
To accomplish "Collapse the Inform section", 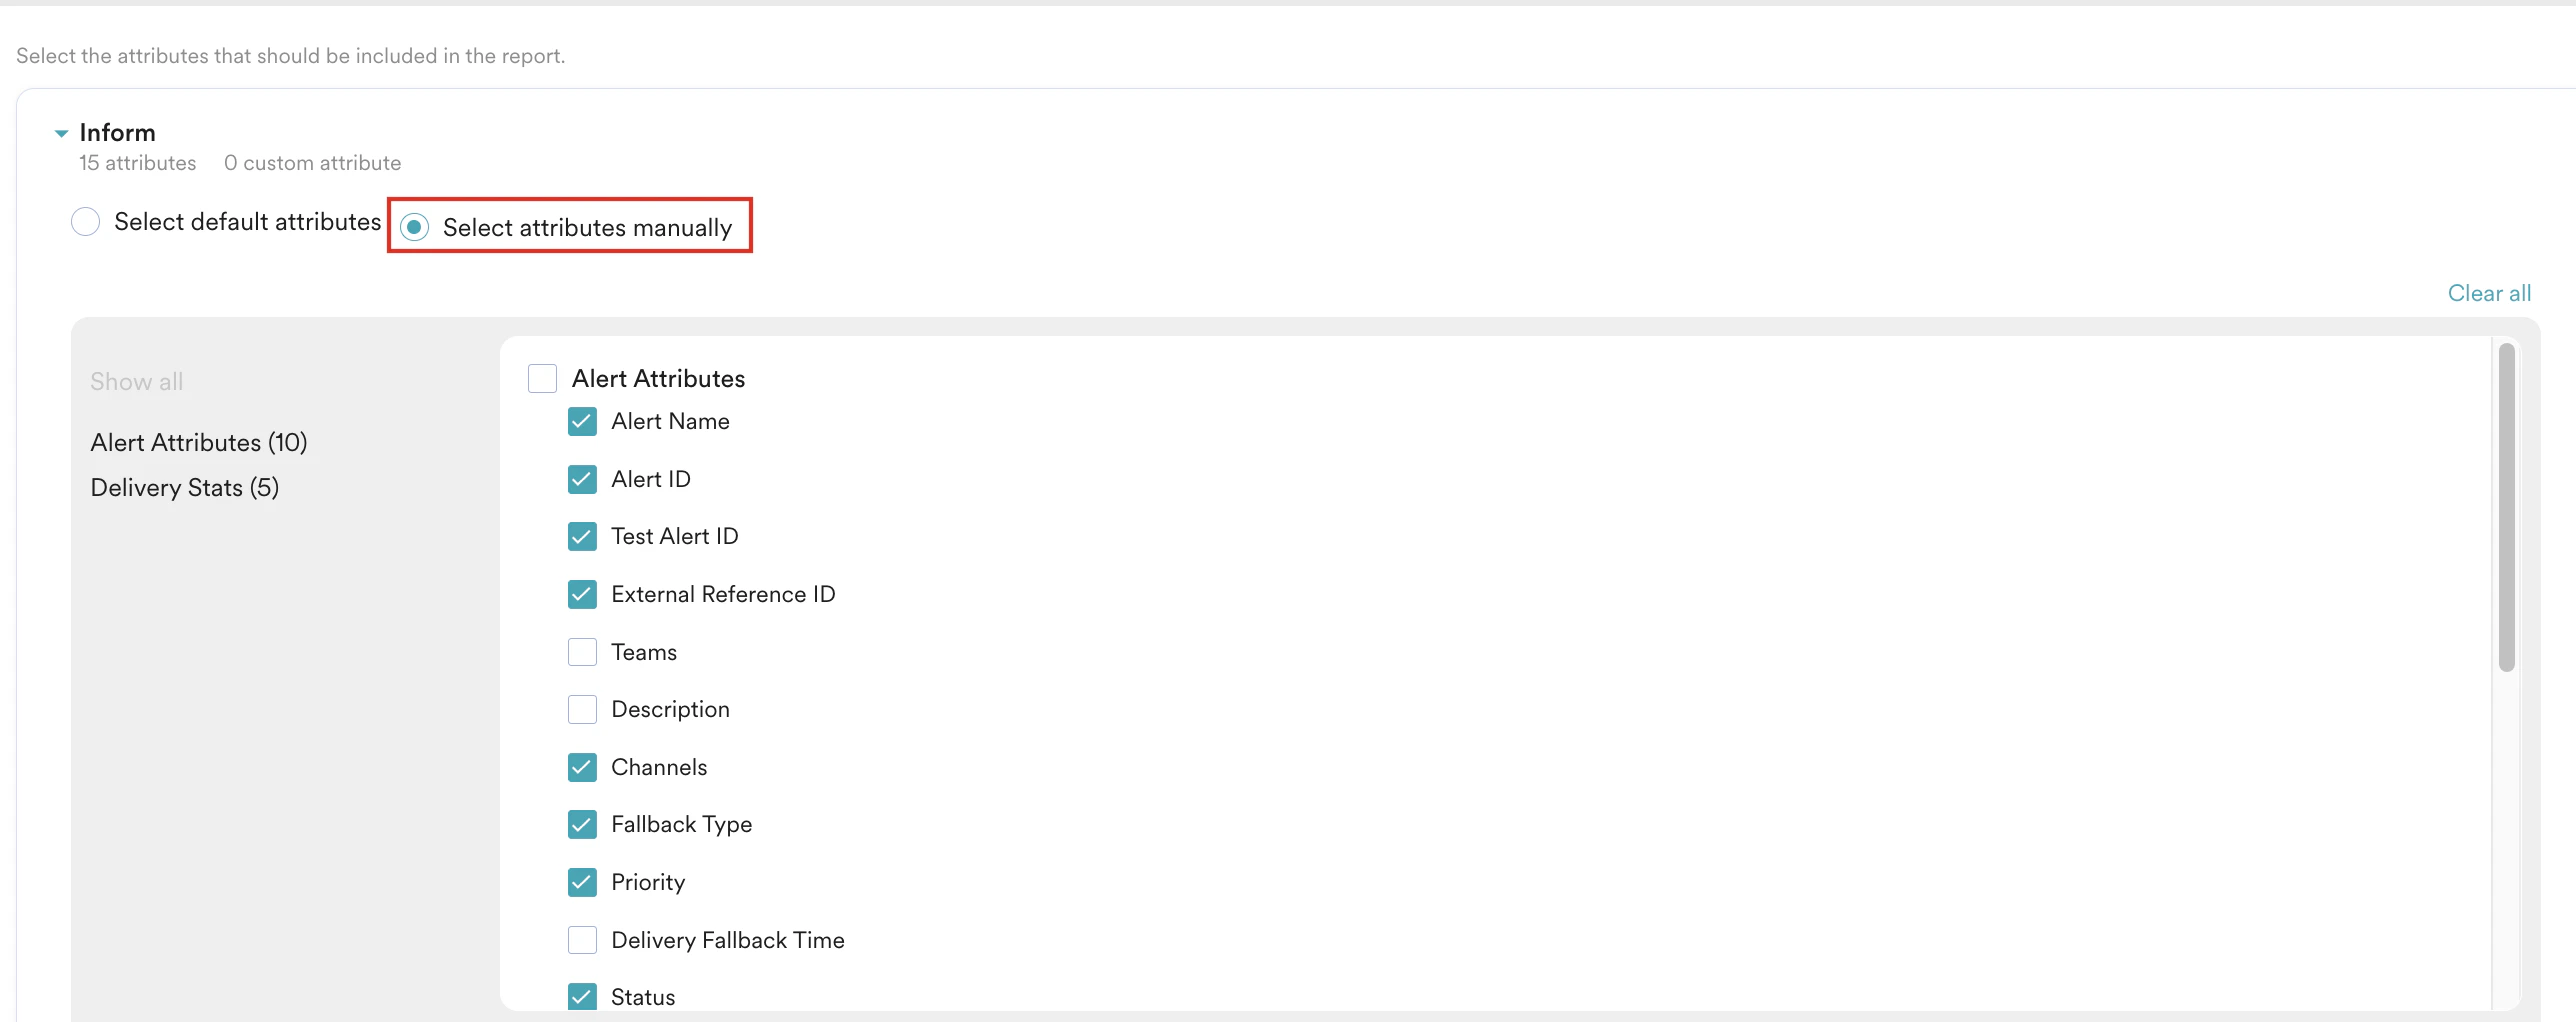I will [61, 132].
